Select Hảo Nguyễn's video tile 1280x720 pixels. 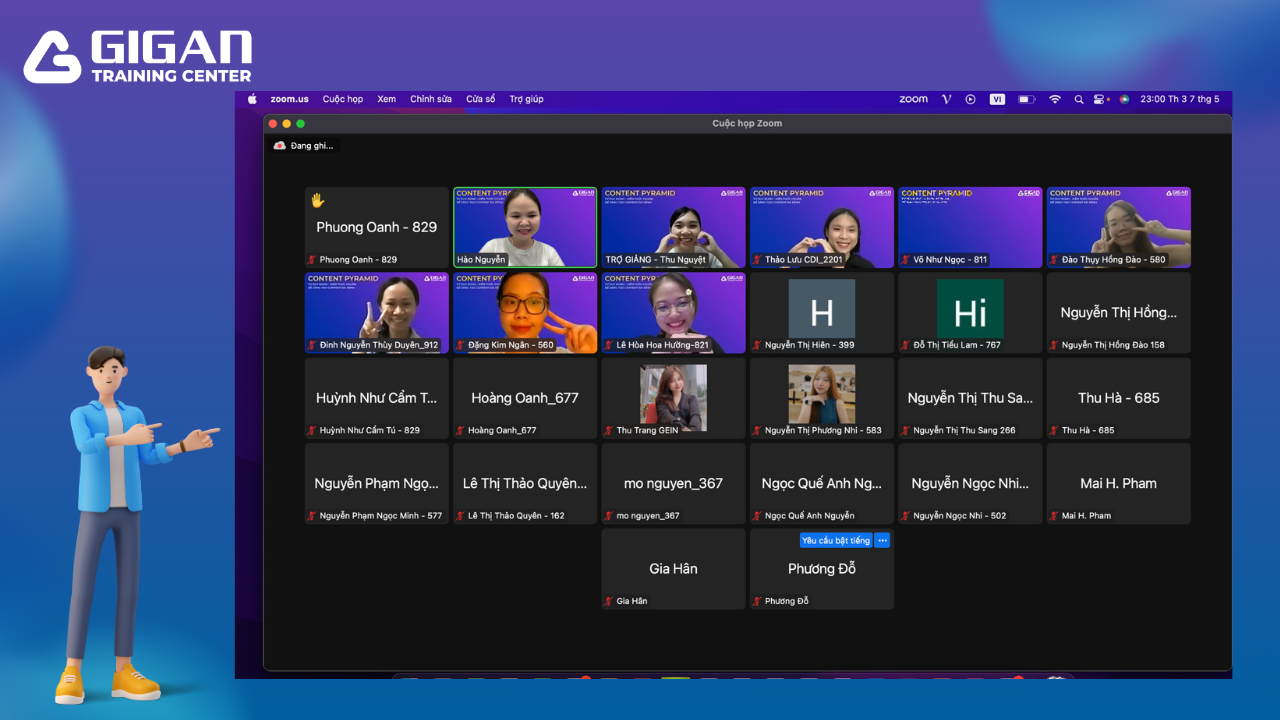click(525, 227)
